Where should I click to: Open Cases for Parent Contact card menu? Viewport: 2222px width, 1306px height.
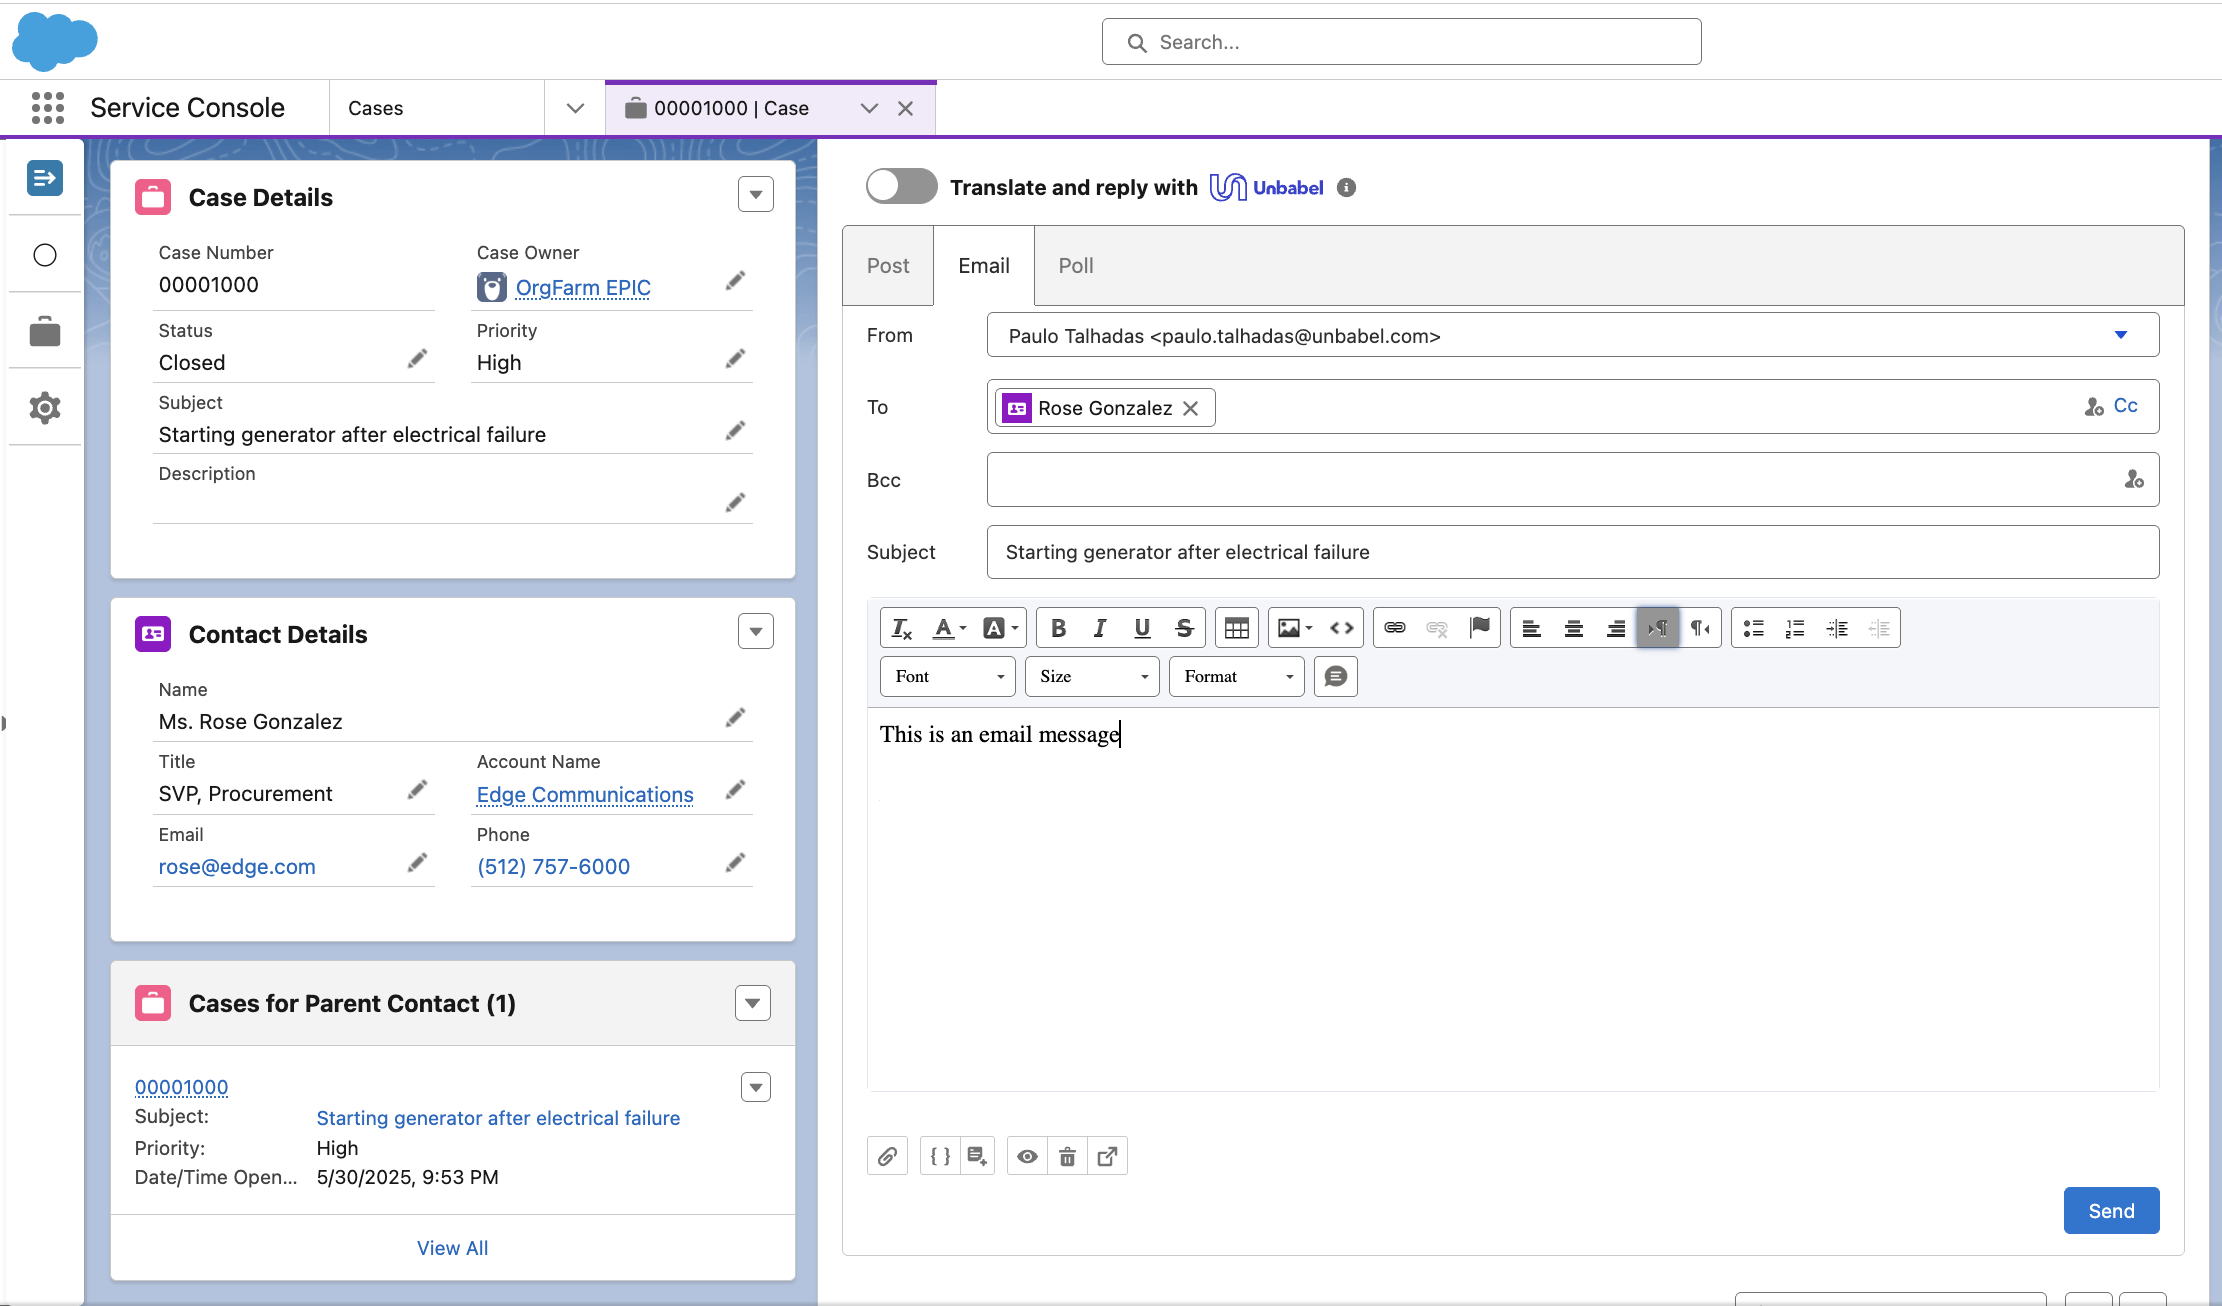click(x=753, y=1003)
